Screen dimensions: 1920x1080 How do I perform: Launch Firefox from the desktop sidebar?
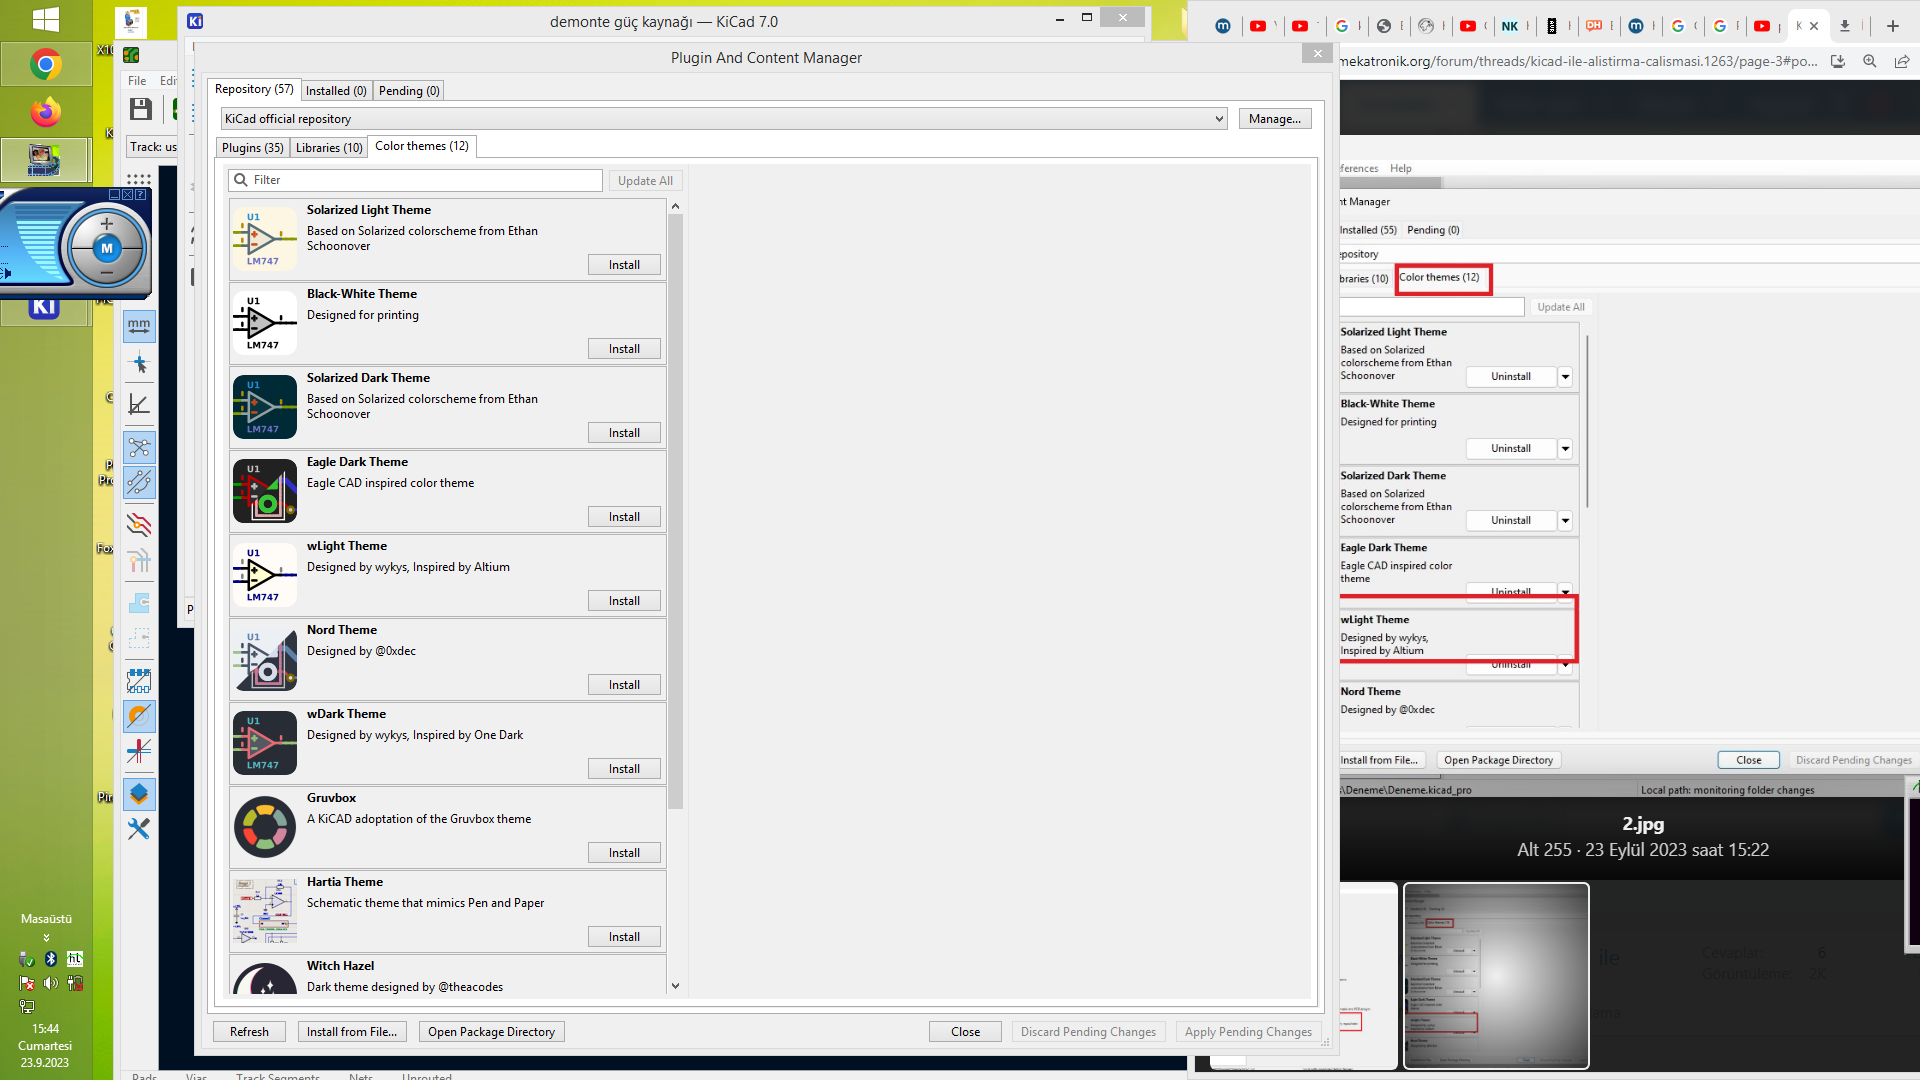coord(45,112)
